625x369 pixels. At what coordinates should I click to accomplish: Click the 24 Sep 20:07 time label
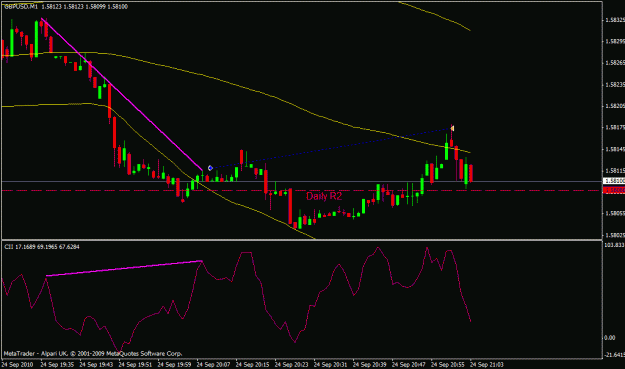click(213, 364)
